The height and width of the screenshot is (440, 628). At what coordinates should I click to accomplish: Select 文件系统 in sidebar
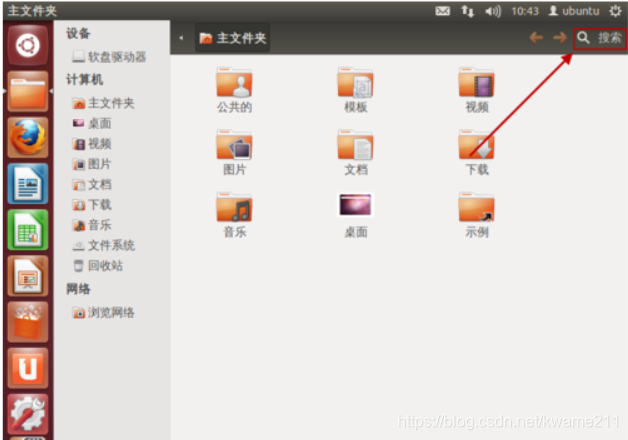pos(103,245)
